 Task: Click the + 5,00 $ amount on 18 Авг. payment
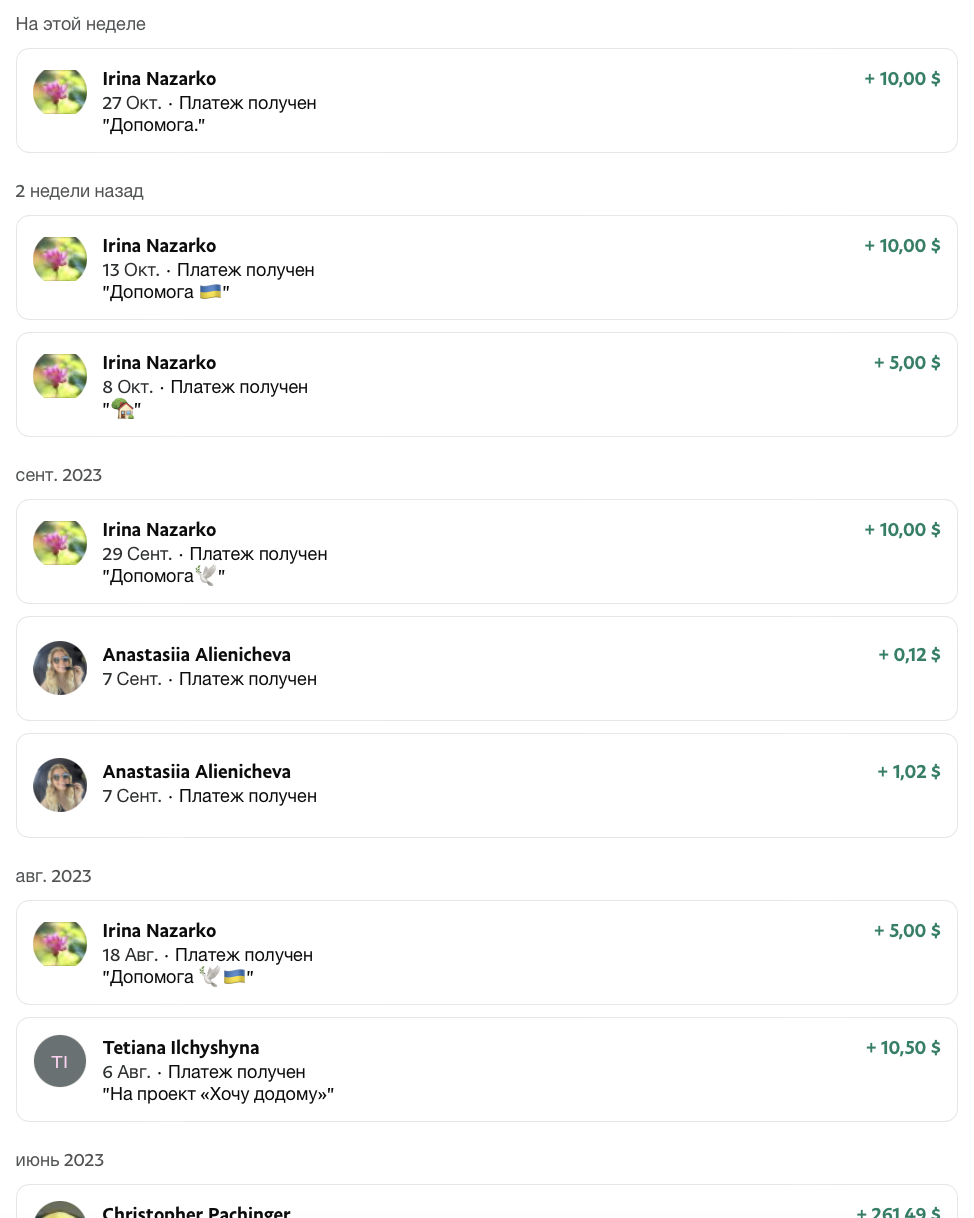pos(907,931)
